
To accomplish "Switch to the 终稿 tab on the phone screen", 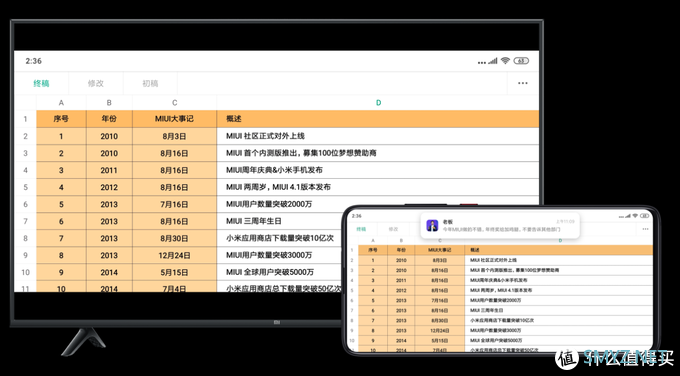I will (361, 229).
